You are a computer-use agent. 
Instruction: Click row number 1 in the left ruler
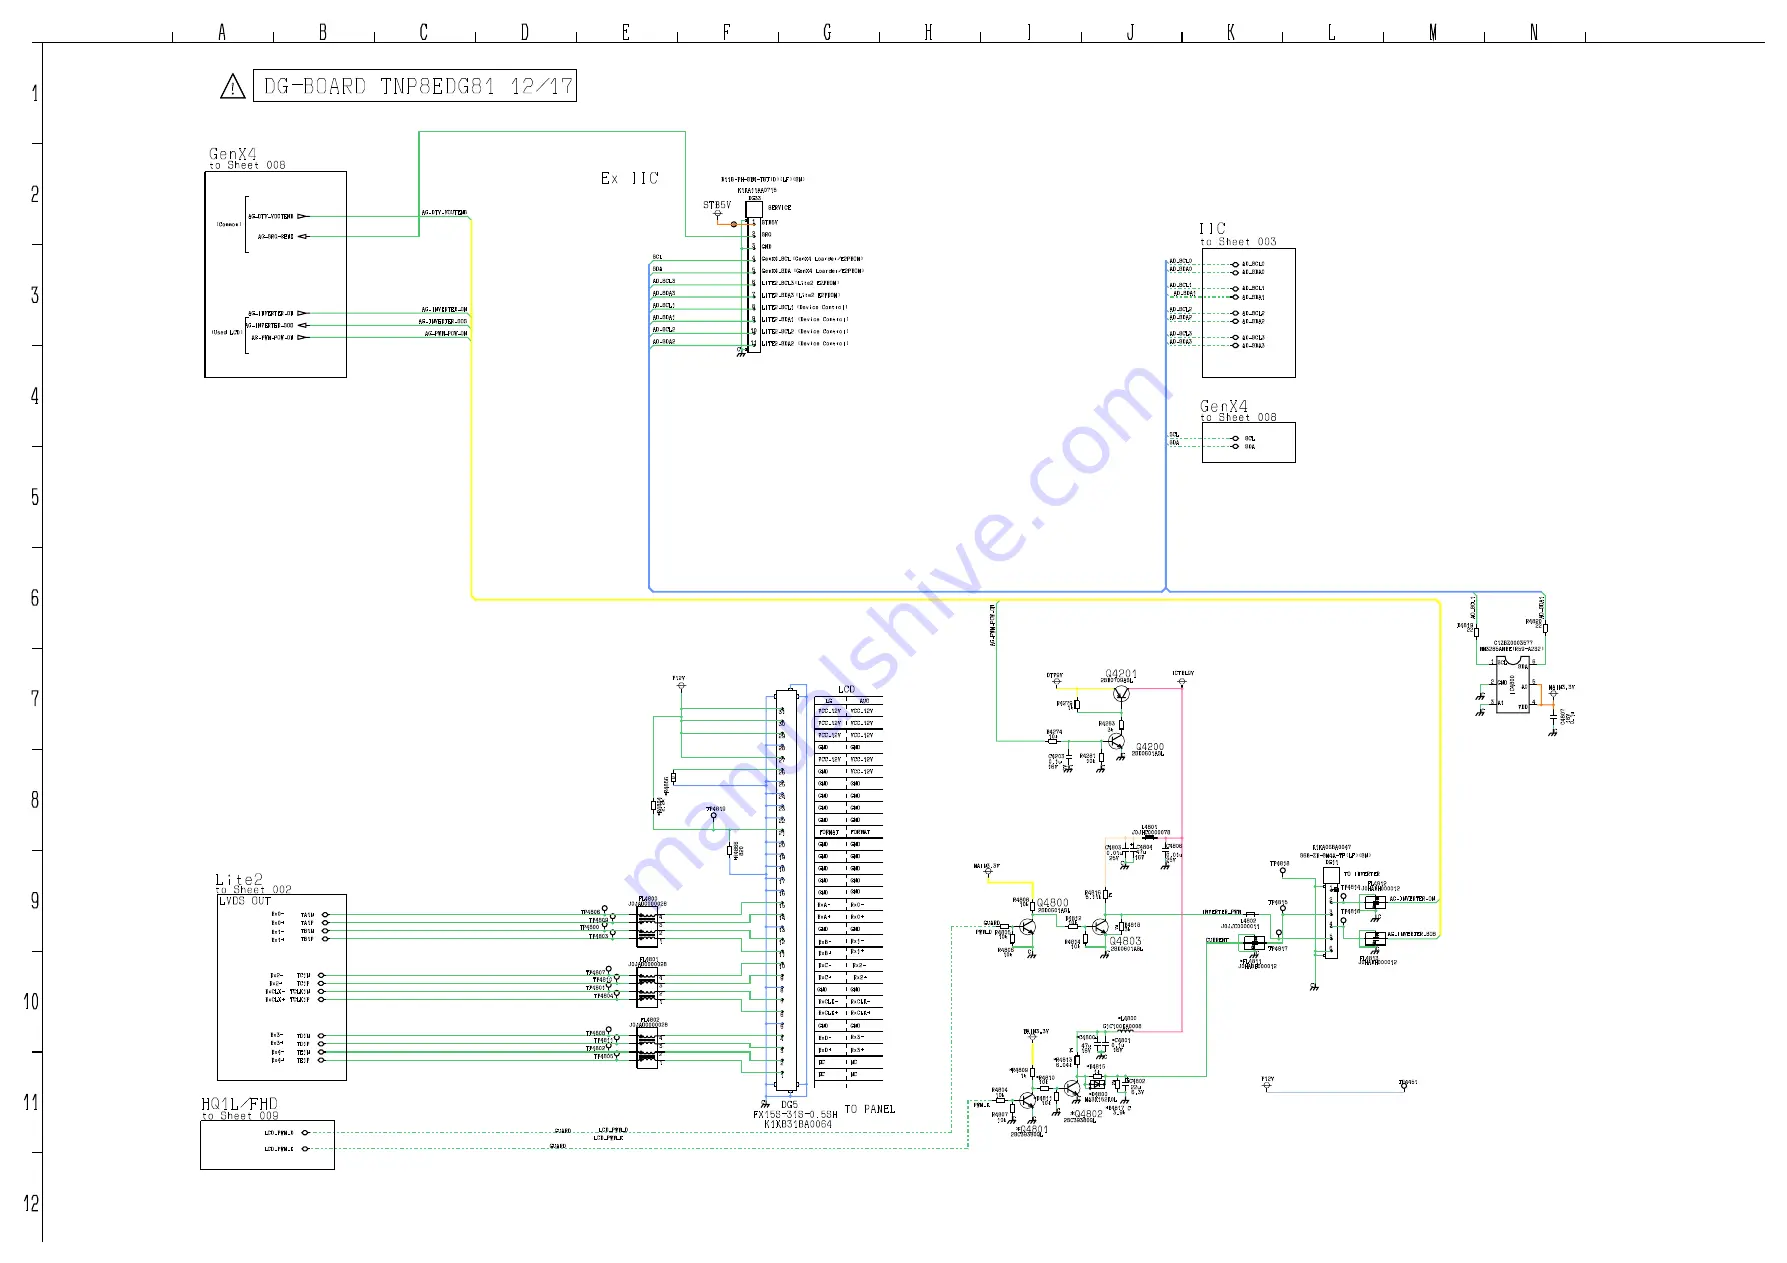35,94
